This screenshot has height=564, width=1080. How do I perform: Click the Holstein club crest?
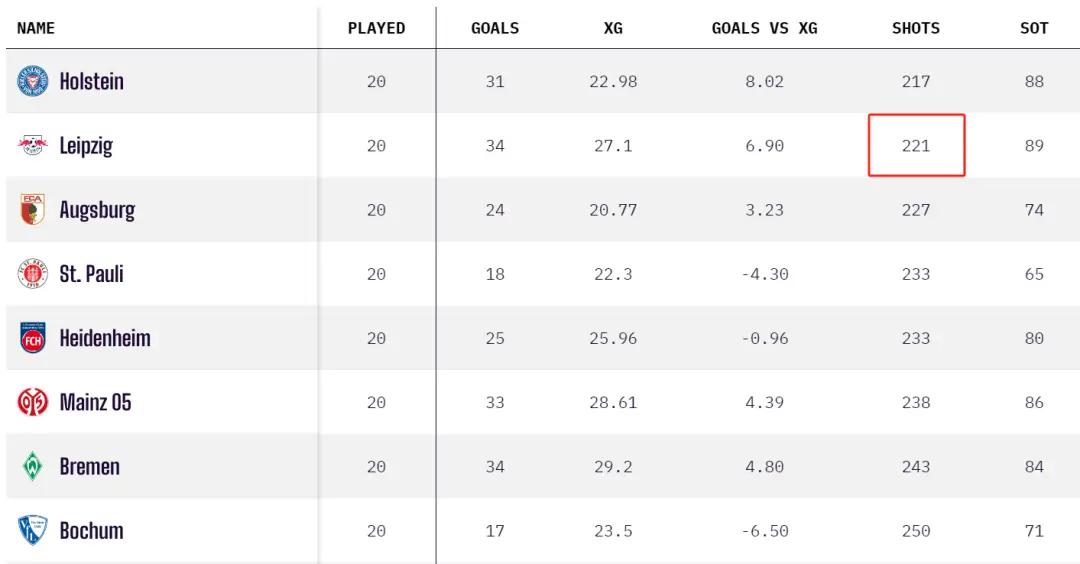(x=32, y=81)
